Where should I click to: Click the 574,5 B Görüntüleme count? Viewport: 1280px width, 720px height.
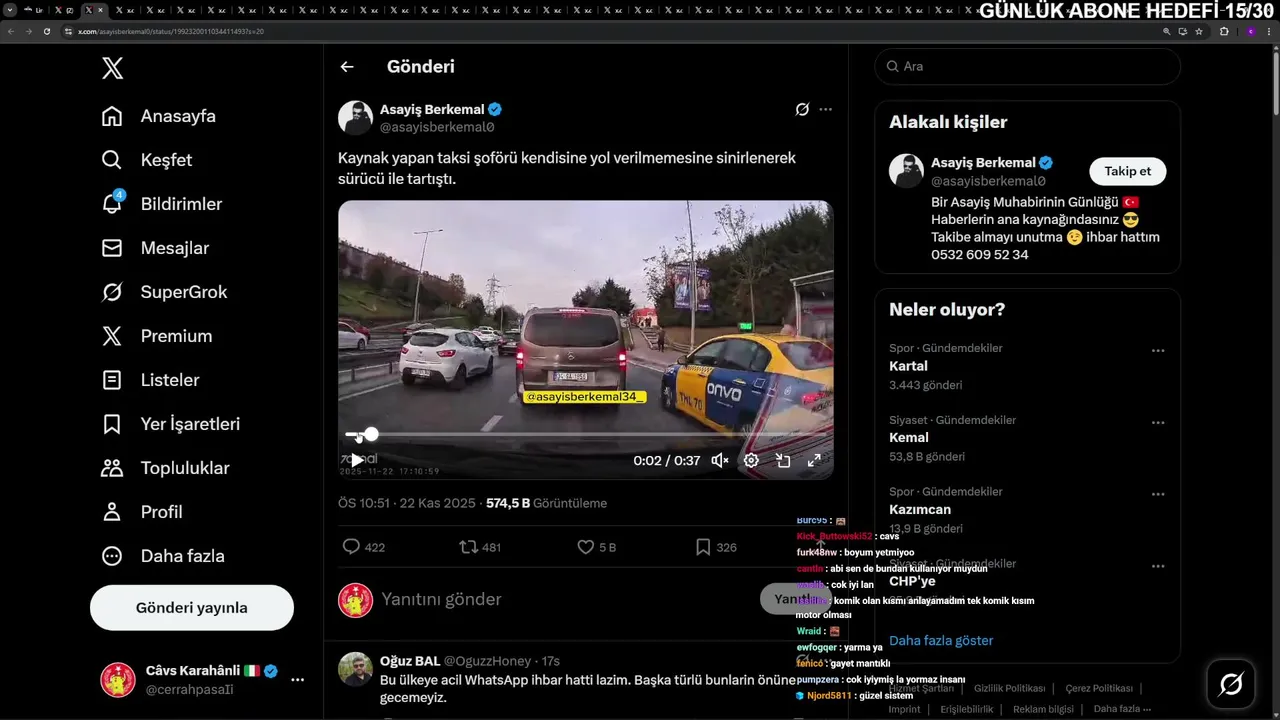tap(546, 503)
